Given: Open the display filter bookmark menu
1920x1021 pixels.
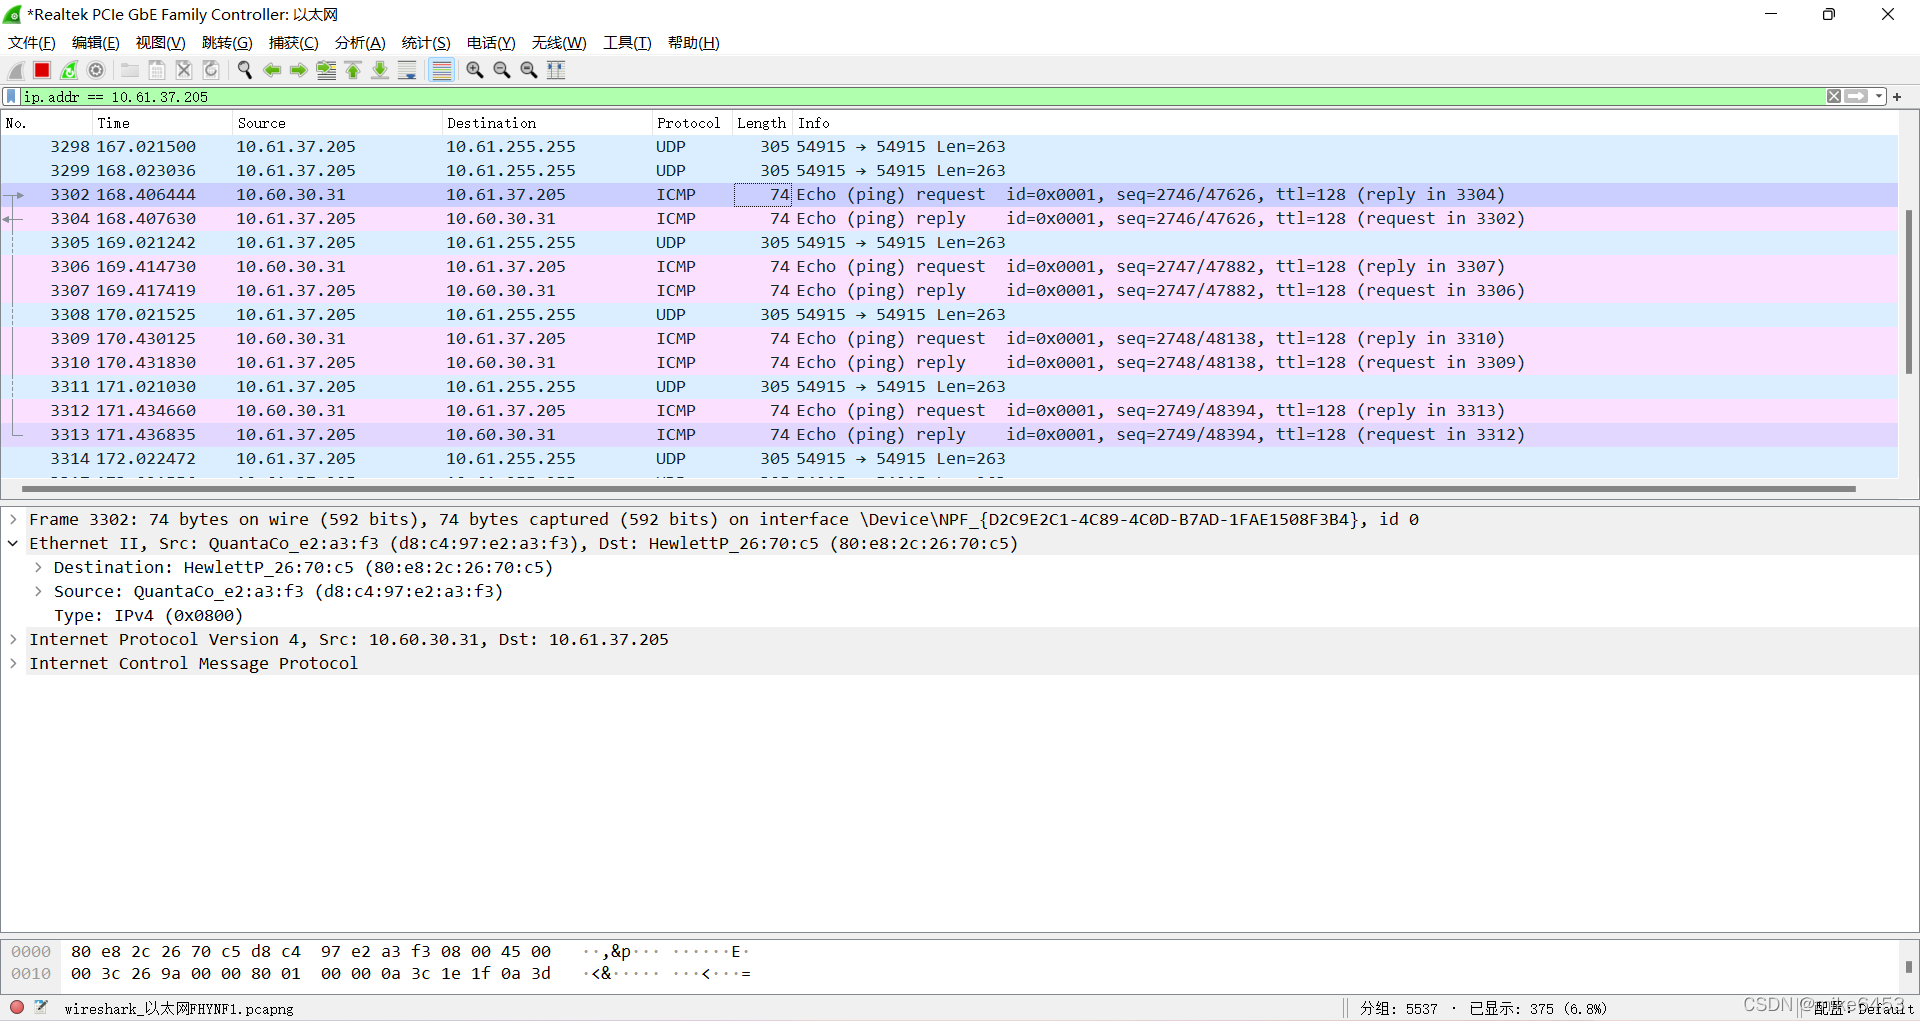Looking at the screenshot, I should (x=11, y=97).
